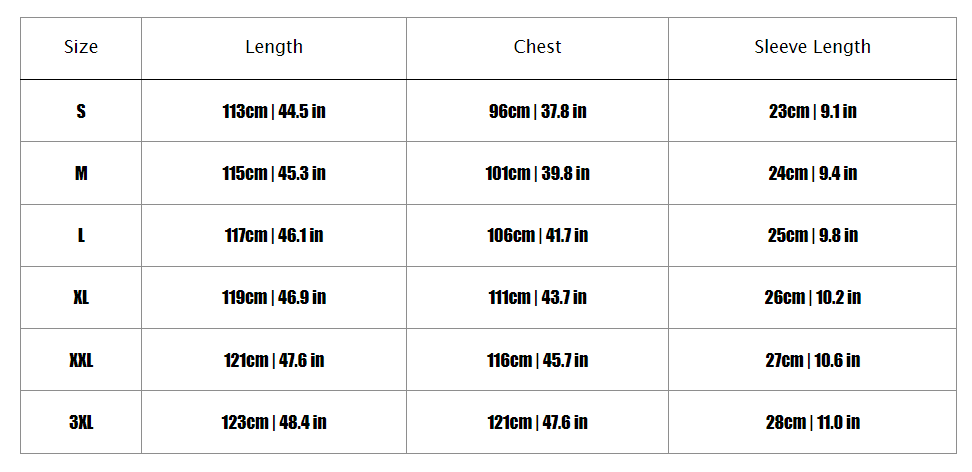Click the 113cm | 44.5 in length cell

tap(274, 111)
